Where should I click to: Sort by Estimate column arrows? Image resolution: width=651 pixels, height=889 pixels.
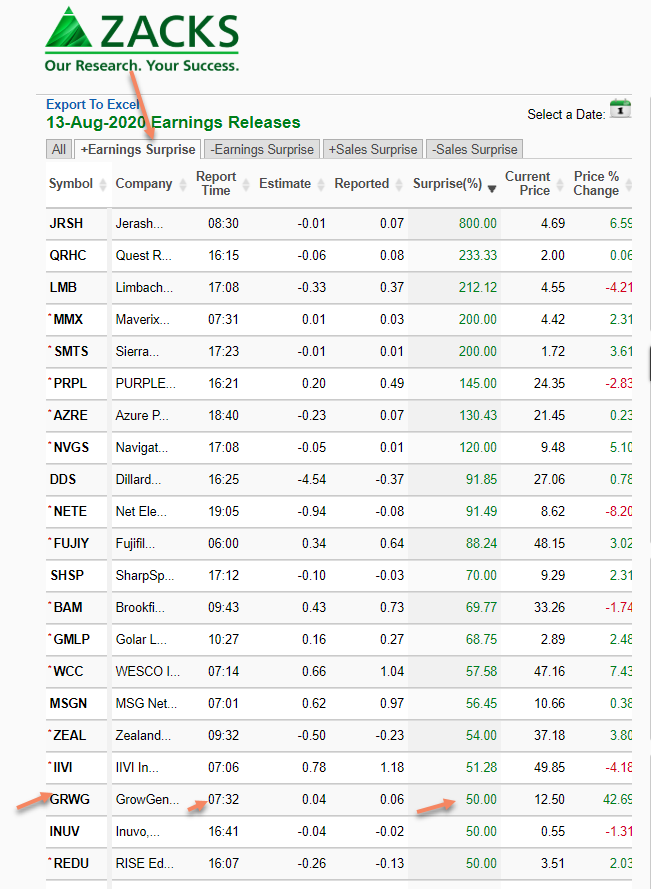[321, 184]
